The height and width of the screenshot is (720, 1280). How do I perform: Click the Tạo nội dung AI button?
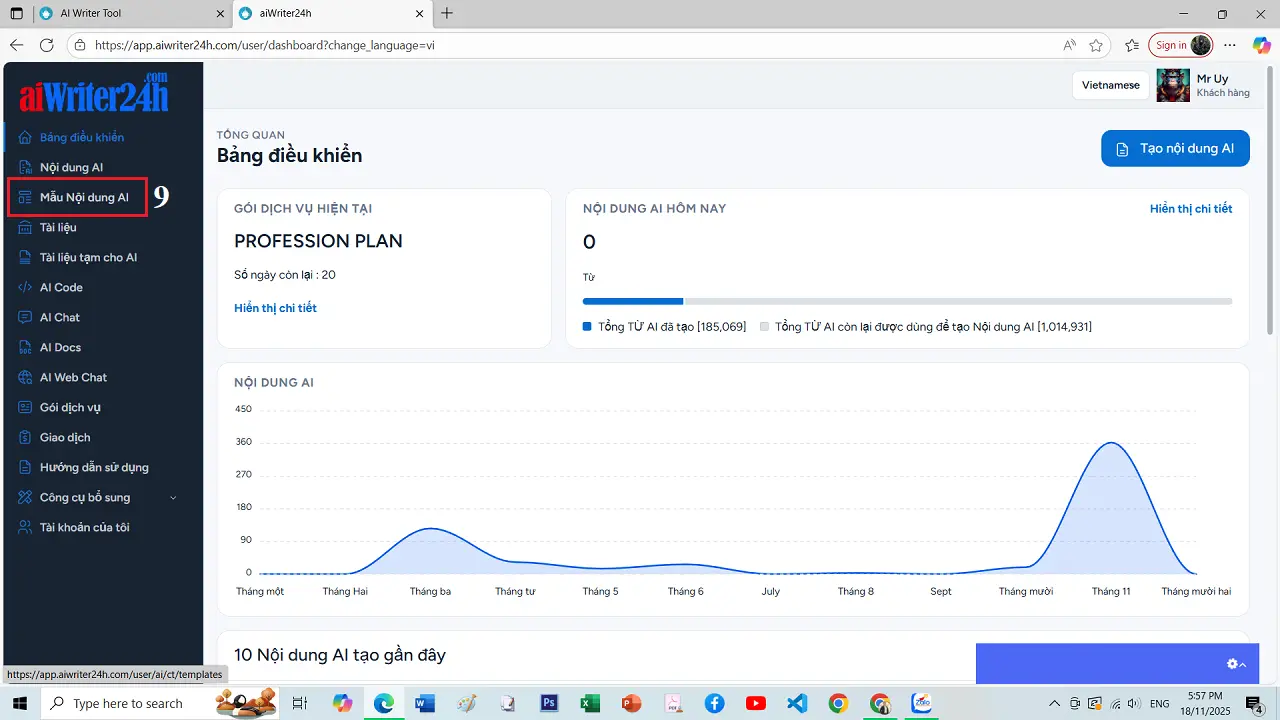pos(1175,148)
